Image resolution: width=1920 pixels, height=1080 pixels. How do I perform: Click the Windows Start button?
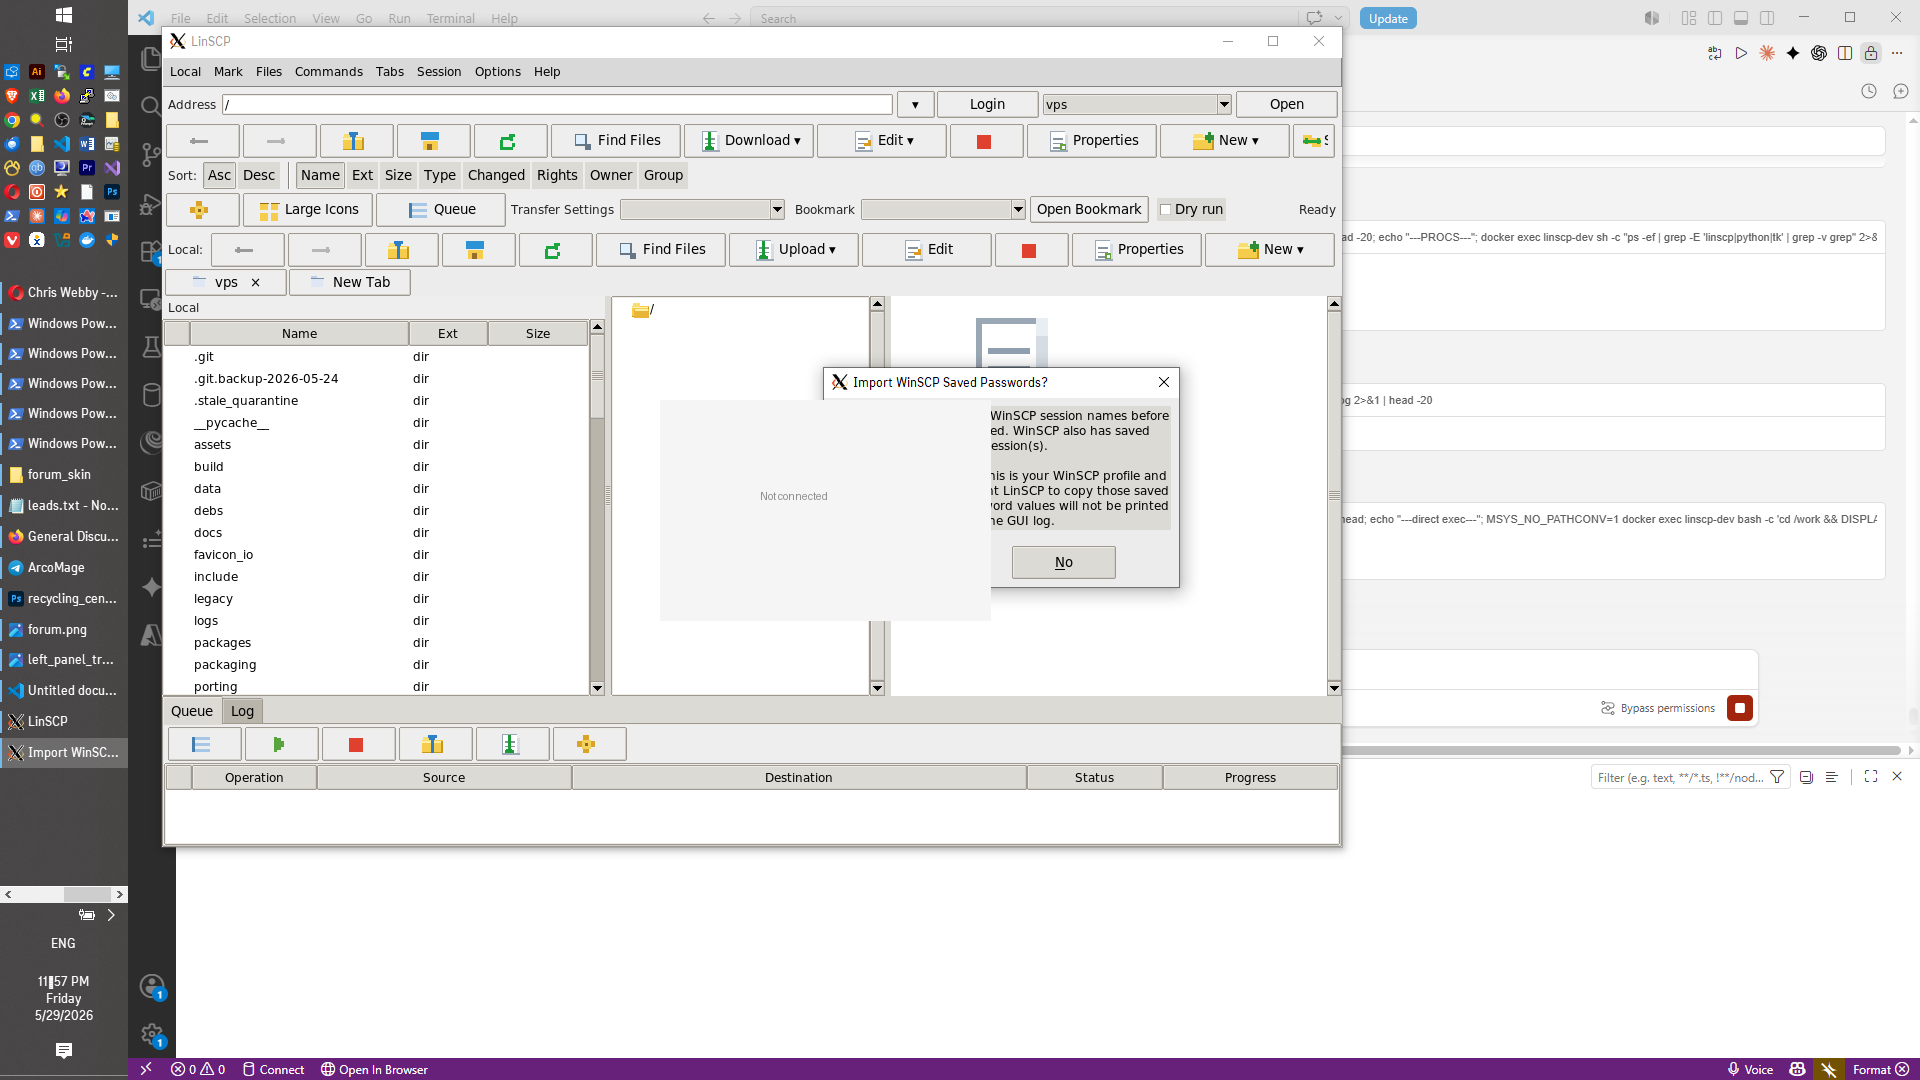pos(63,15)
